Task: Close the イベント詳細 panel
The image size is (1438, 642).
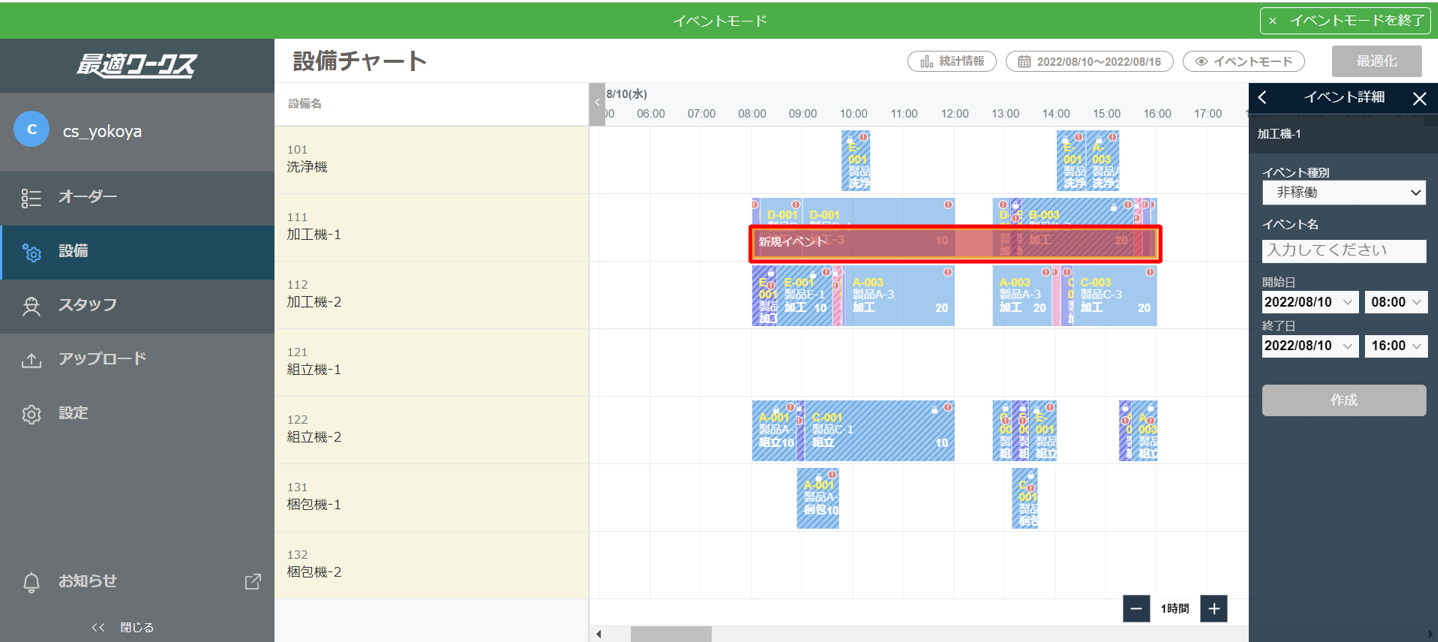Action: [x=1419, y=97]
